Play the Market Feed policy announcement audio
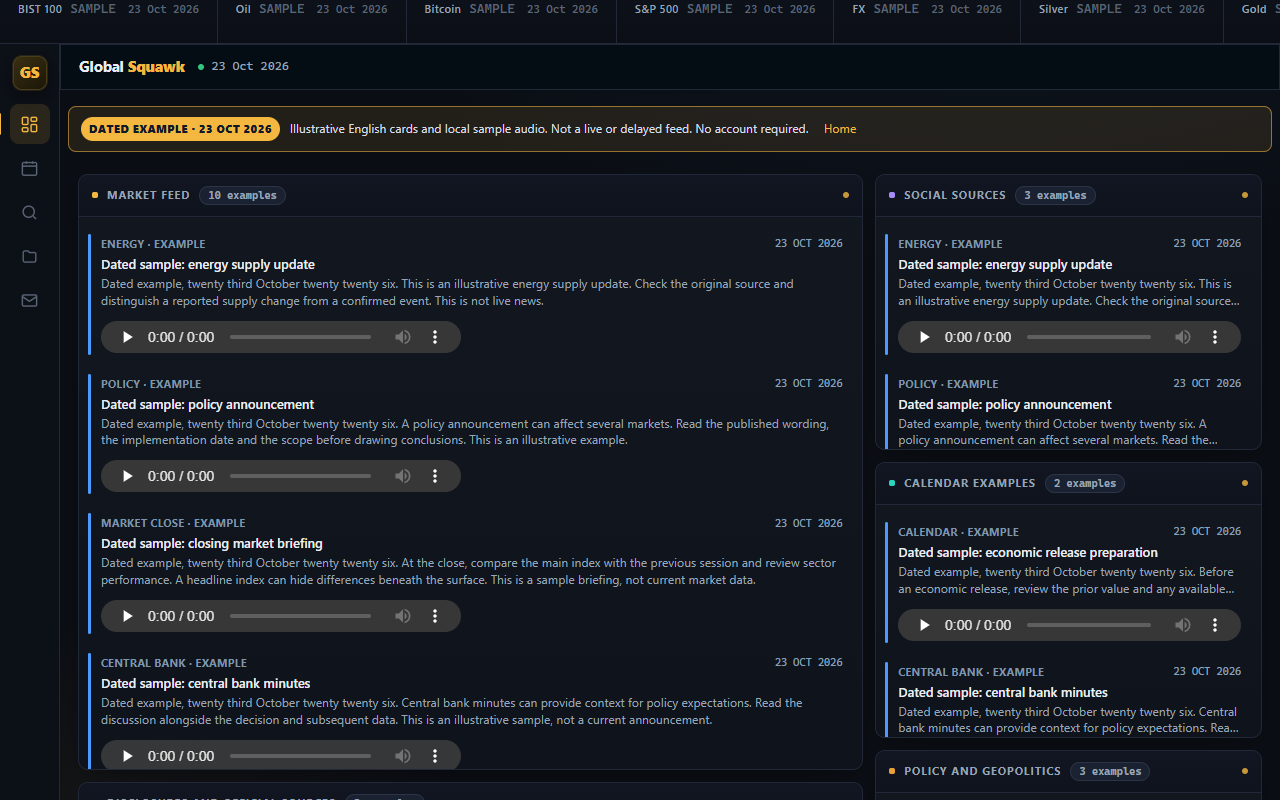Image resolution: width=1280 pixels, height=800 pixels. (x=127, y=476)
